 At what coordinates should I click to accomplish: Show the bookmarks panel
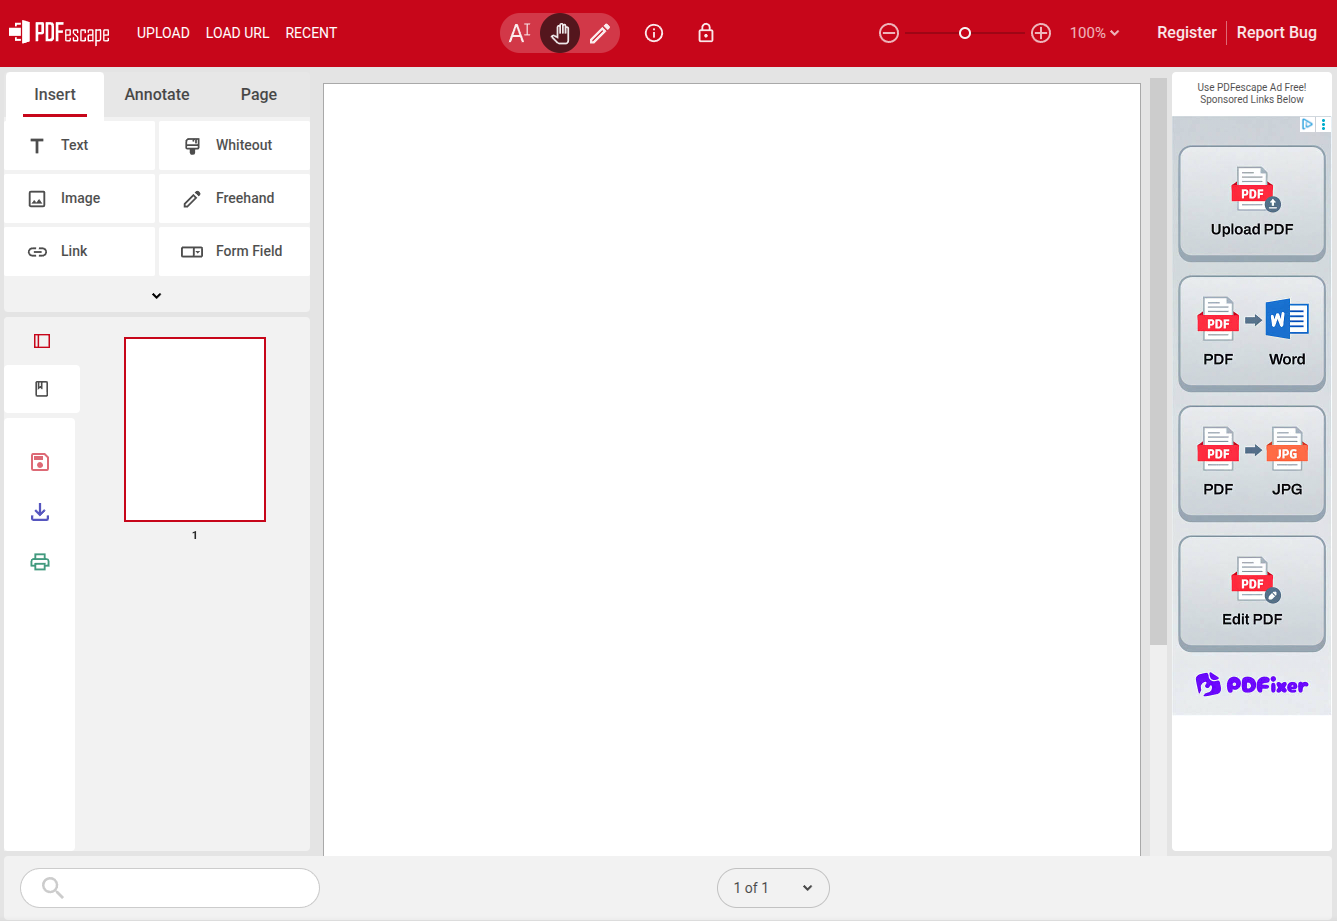click(x=42, y=389)
